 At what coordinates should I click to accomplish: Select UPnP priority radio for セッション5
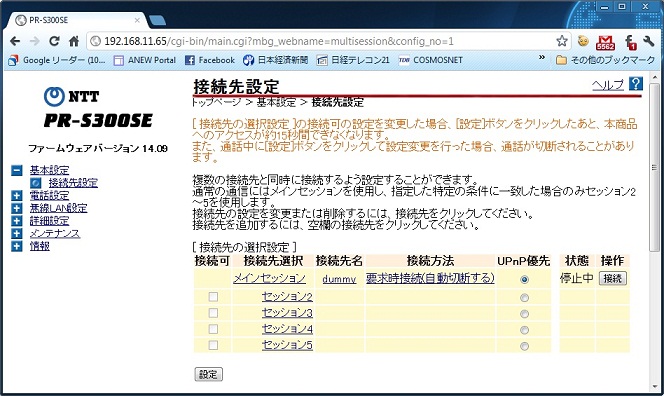pos(524,346)
